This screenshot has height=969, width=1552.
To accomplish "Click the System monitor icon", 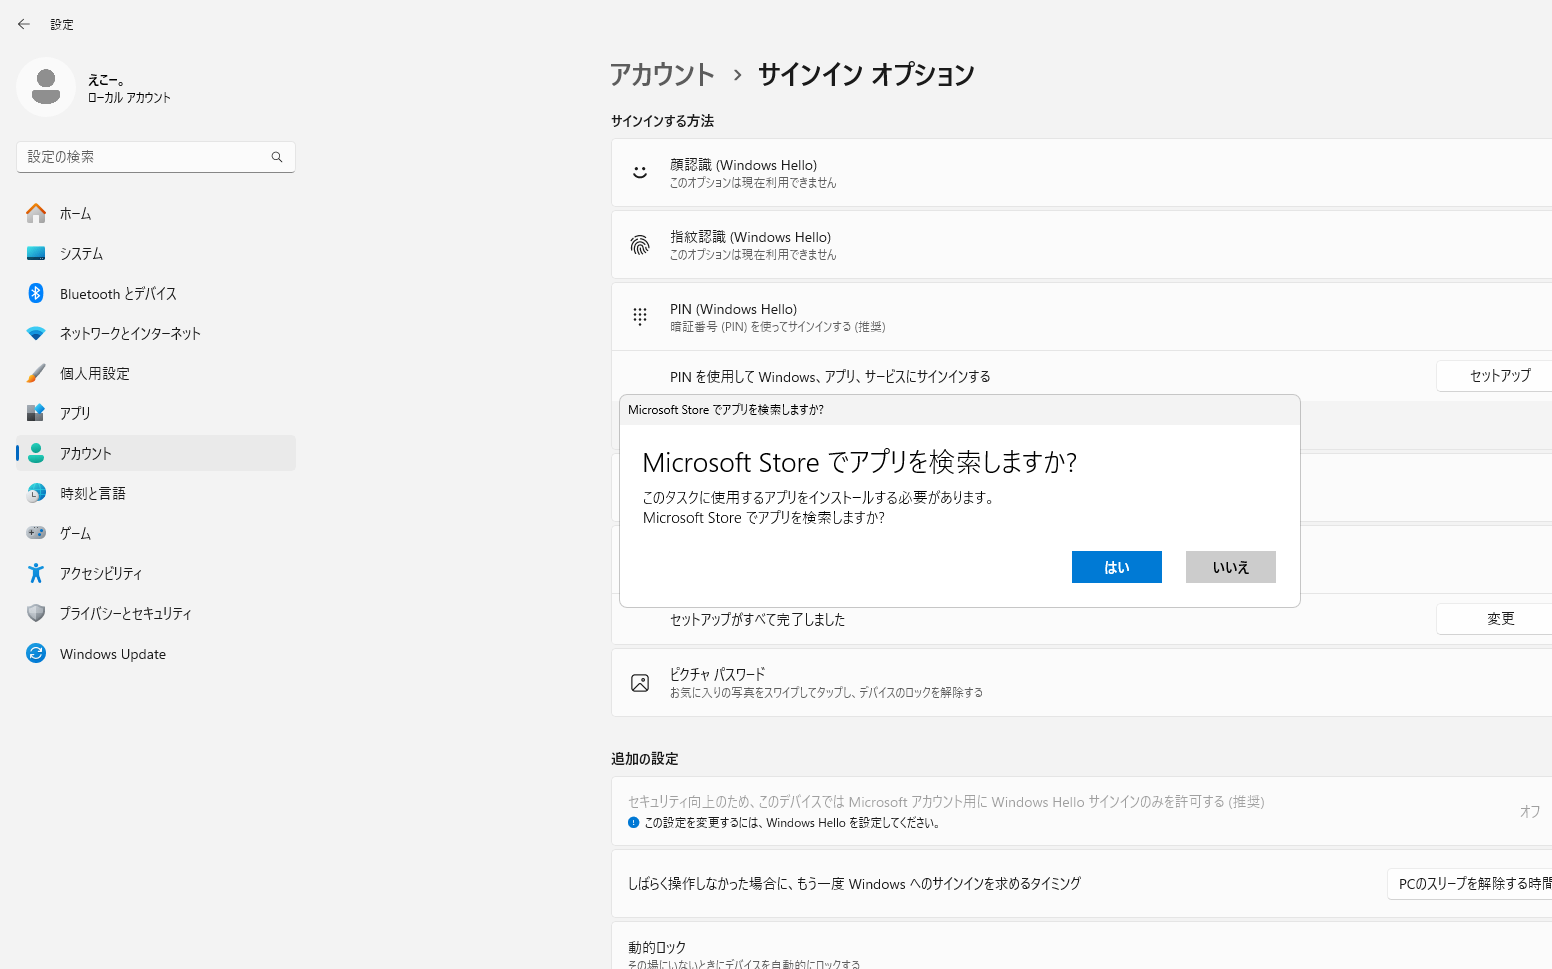I will pos(36,253).
